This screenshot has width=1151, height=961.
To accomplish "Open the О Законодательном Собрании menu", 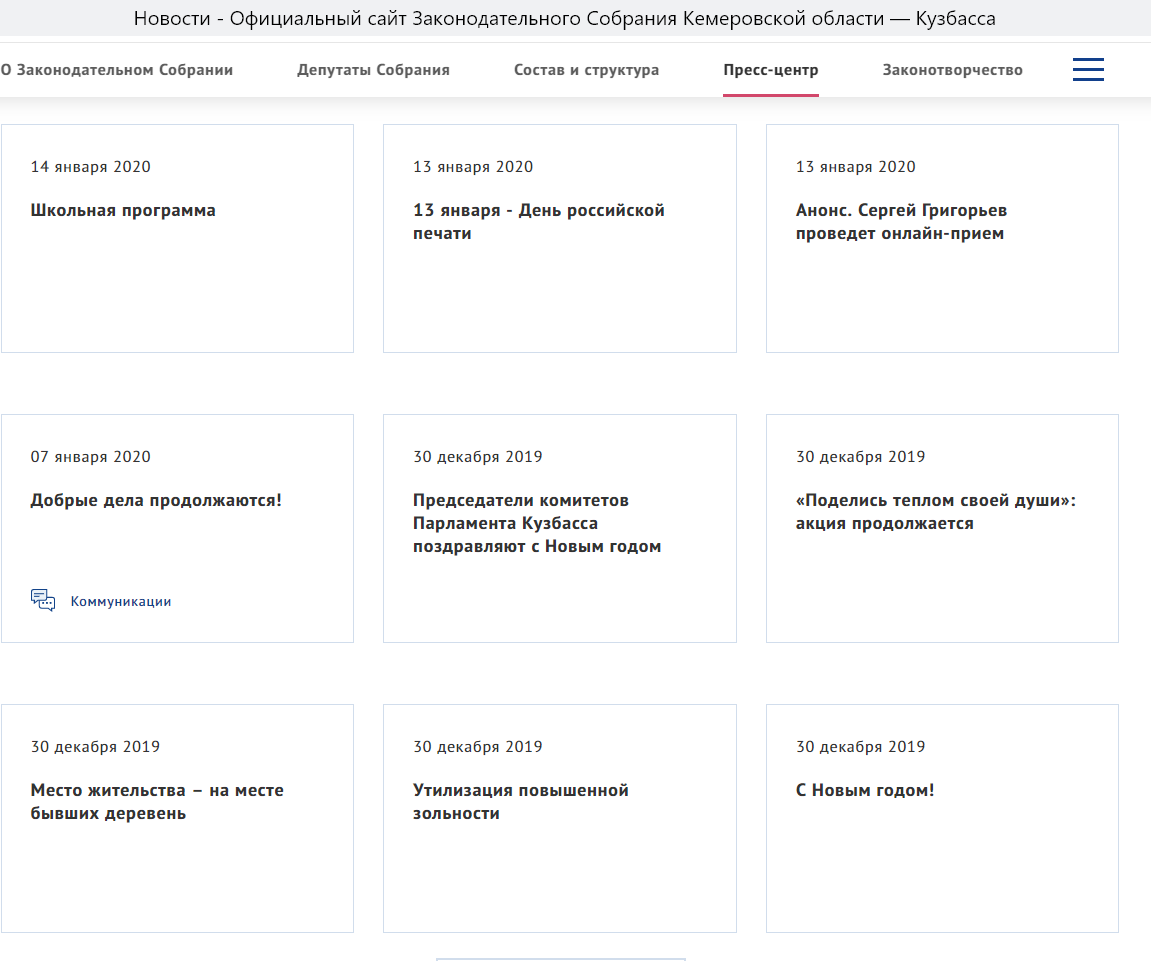I will click(x=117, y=70).
